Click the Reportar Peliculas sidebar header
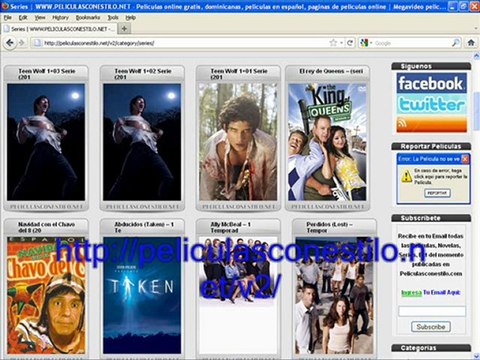Screen dimensions: 480x360 click(431, 146)
